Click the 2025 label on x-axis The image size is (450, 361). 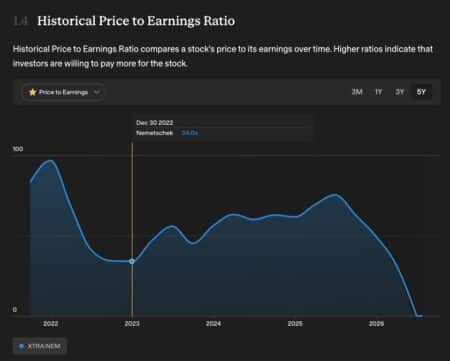tap(295, 324)
